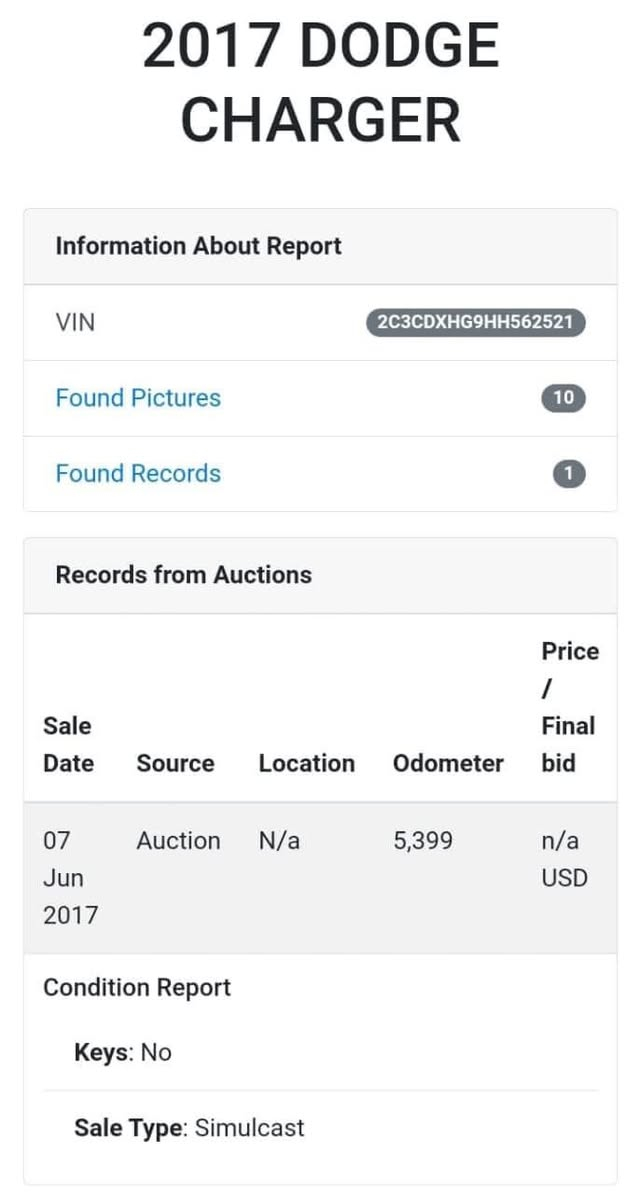Screen dimensions: 640x1194
Task: Click the Records from Auctions header
Action: 183,575
